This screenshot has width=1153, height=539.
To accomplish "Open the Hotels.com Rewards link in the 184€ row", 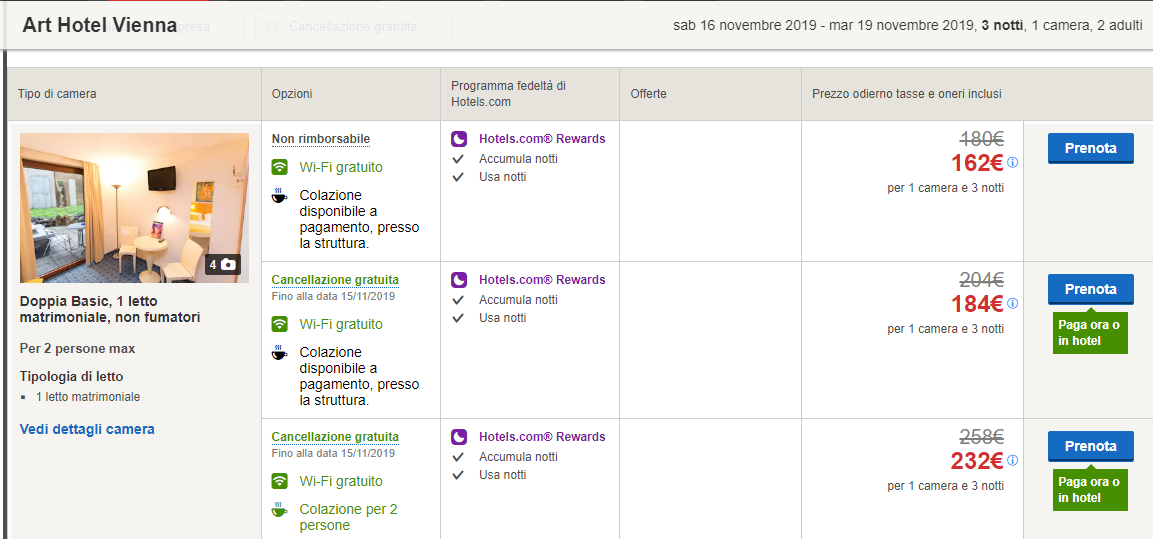I will coord(541,280).
